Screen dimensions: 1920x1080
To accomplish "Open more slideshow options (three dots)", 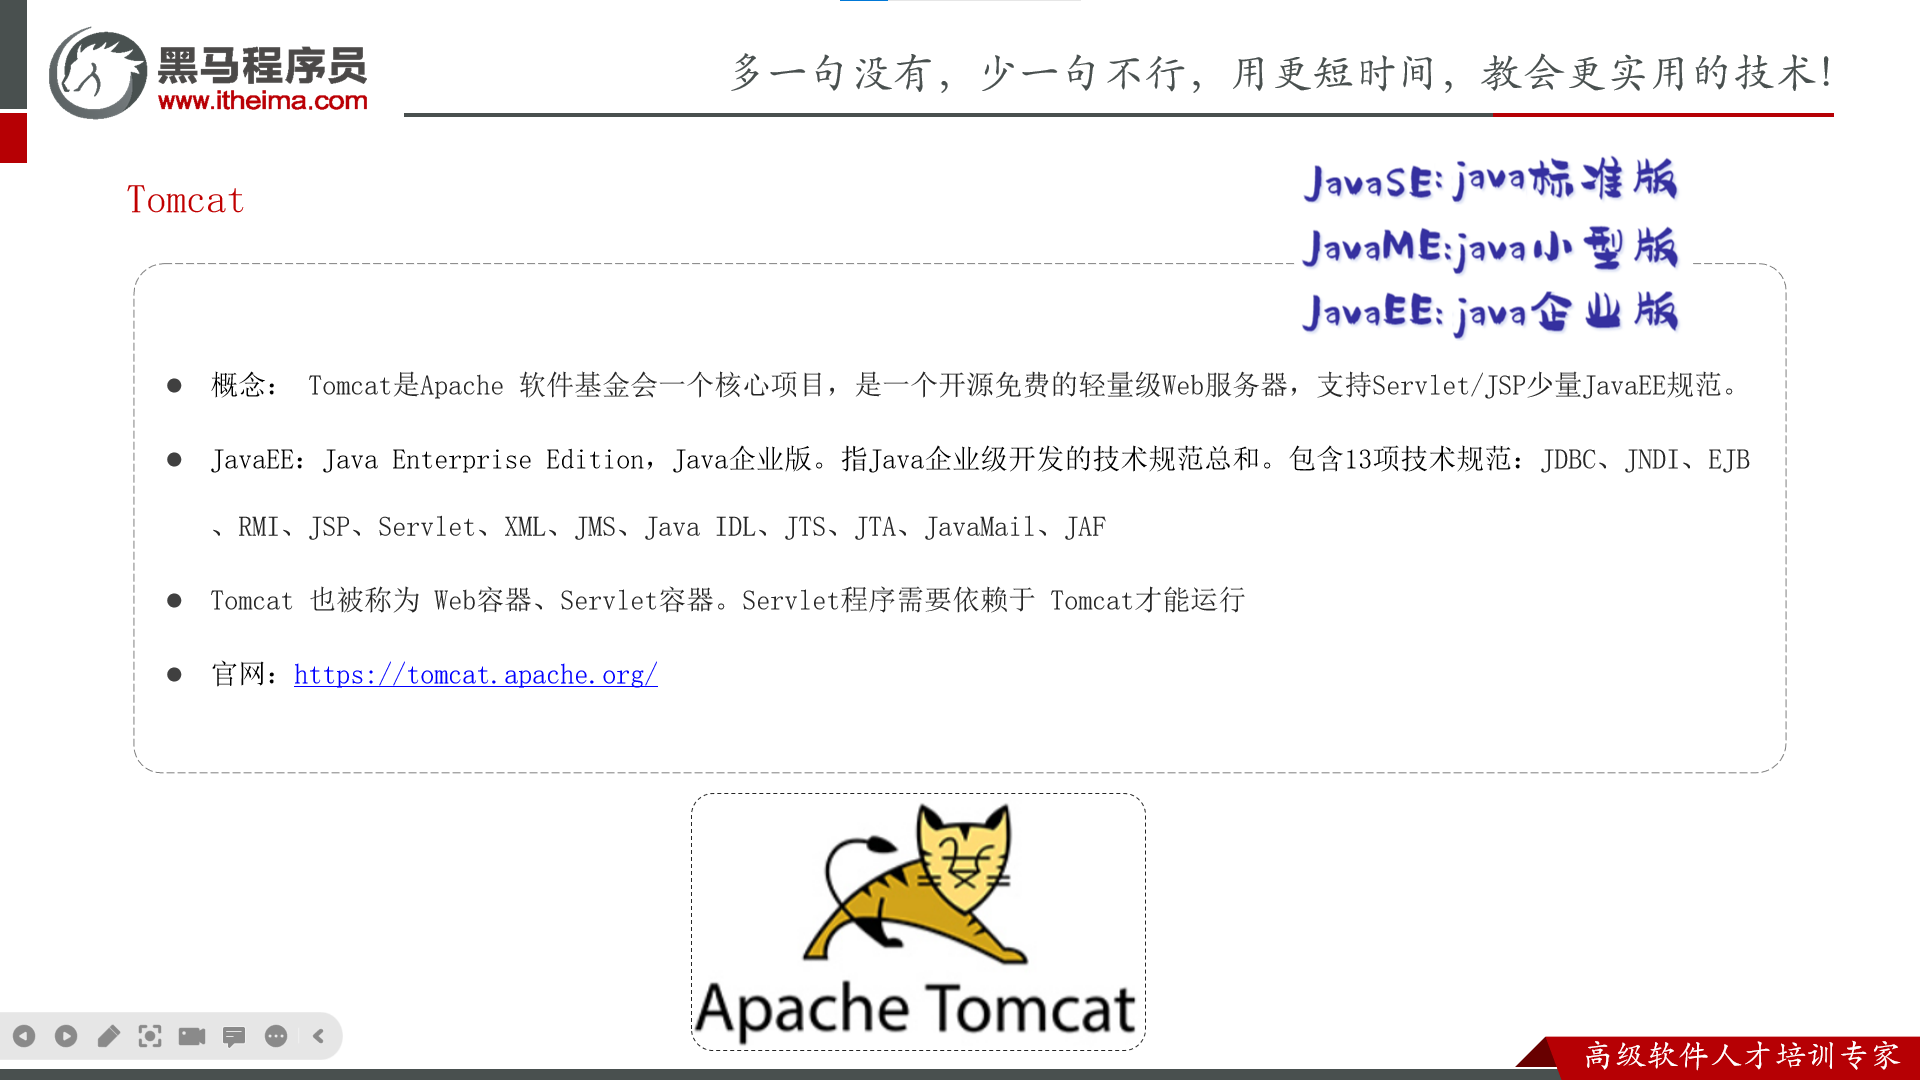I will pyautogui.click(x=276, y=1036).
